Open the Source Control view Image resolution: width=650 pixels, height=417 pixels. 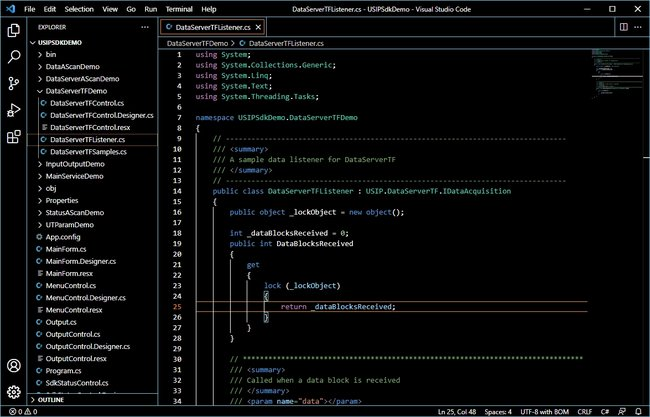coord(14,84)
